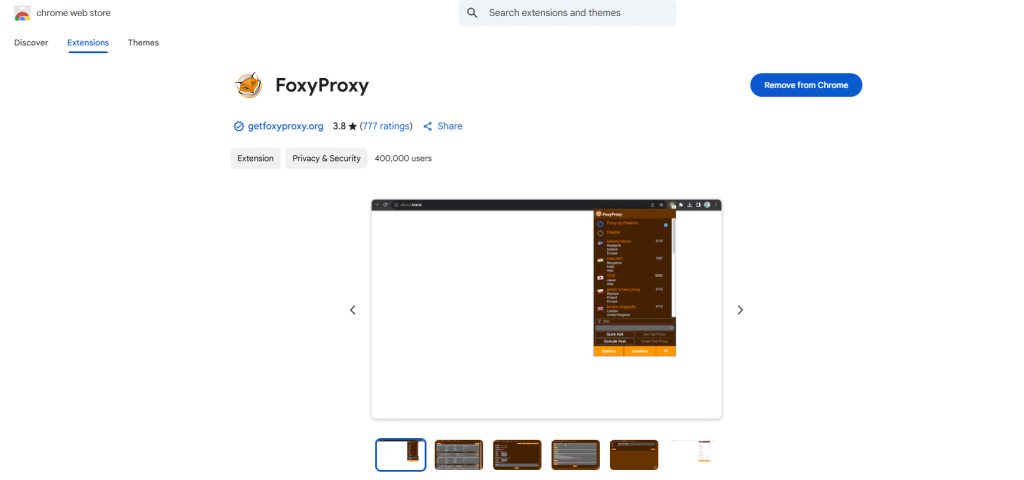Click the 3.8 rating value
The width and height of the screenshot is (1024, 480).
click(339, 126)
